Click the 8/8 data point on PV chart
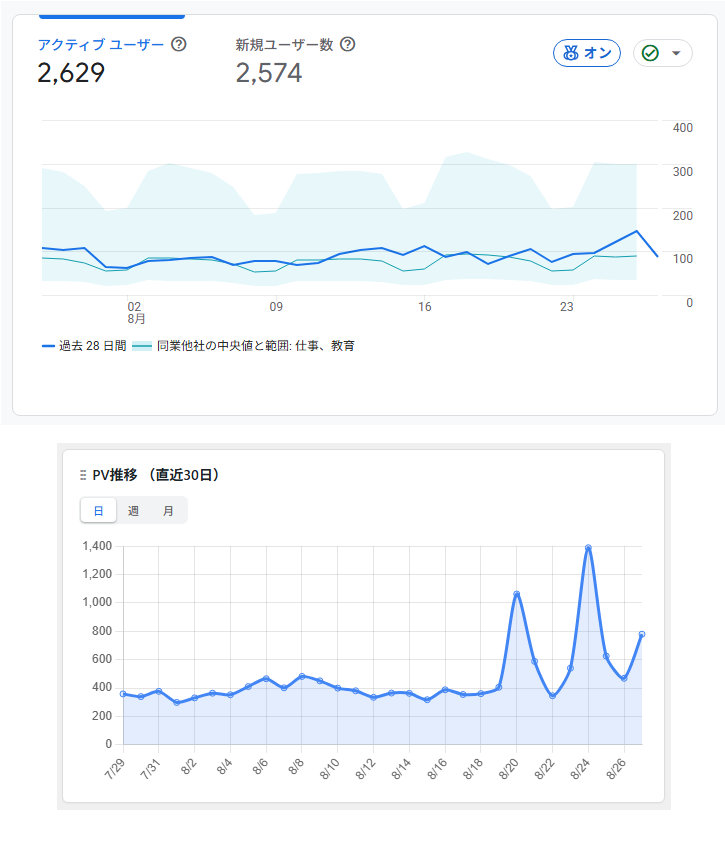 click(x=302, y=676)
